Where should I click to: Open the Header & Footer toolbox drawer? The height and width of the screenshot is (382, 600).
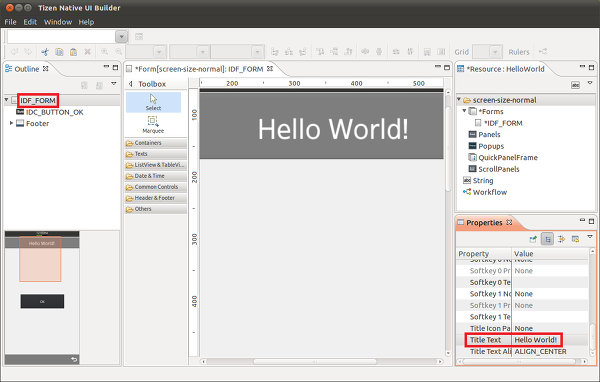[x=156, y=198]
